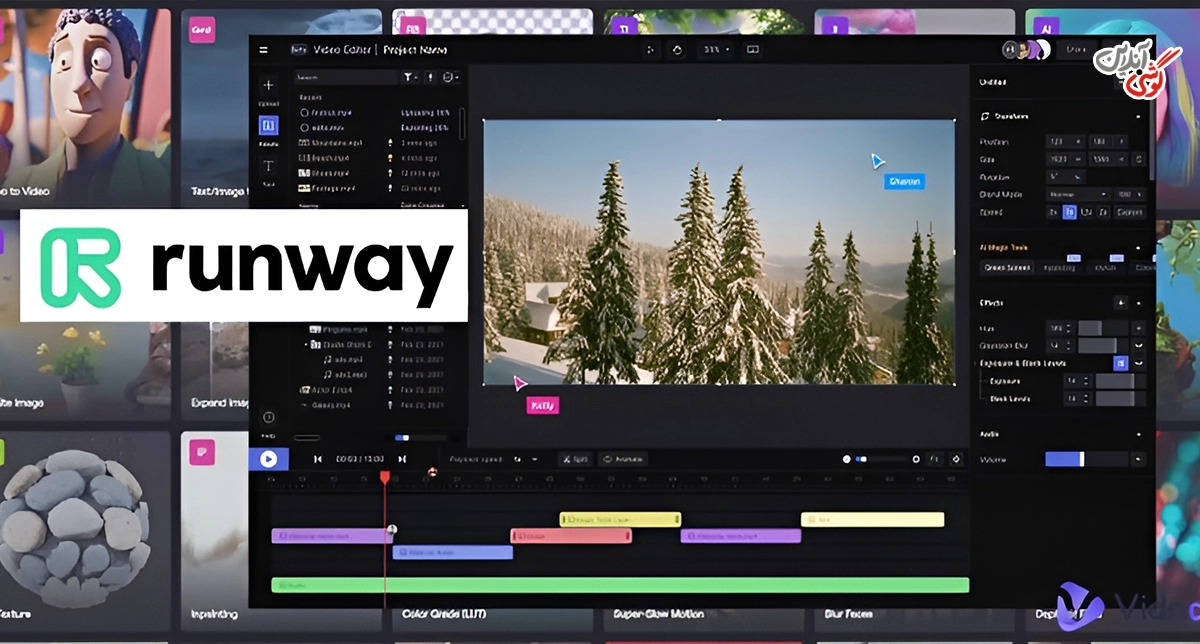Add a new effect with plus button

(x=1120, y=302)
